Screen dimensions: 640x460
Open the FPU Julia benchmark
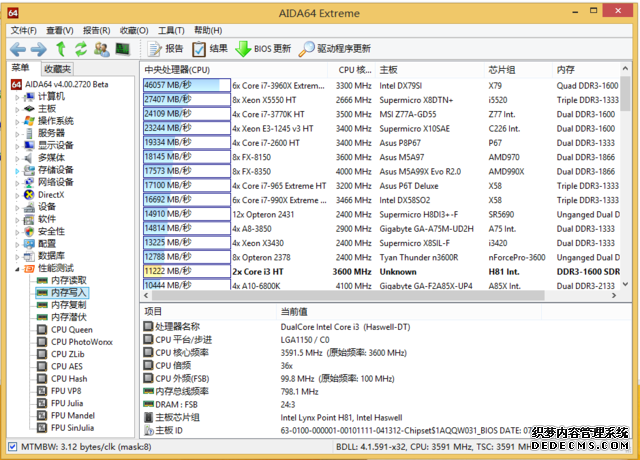pyautogui.click(x=60, y=403)
